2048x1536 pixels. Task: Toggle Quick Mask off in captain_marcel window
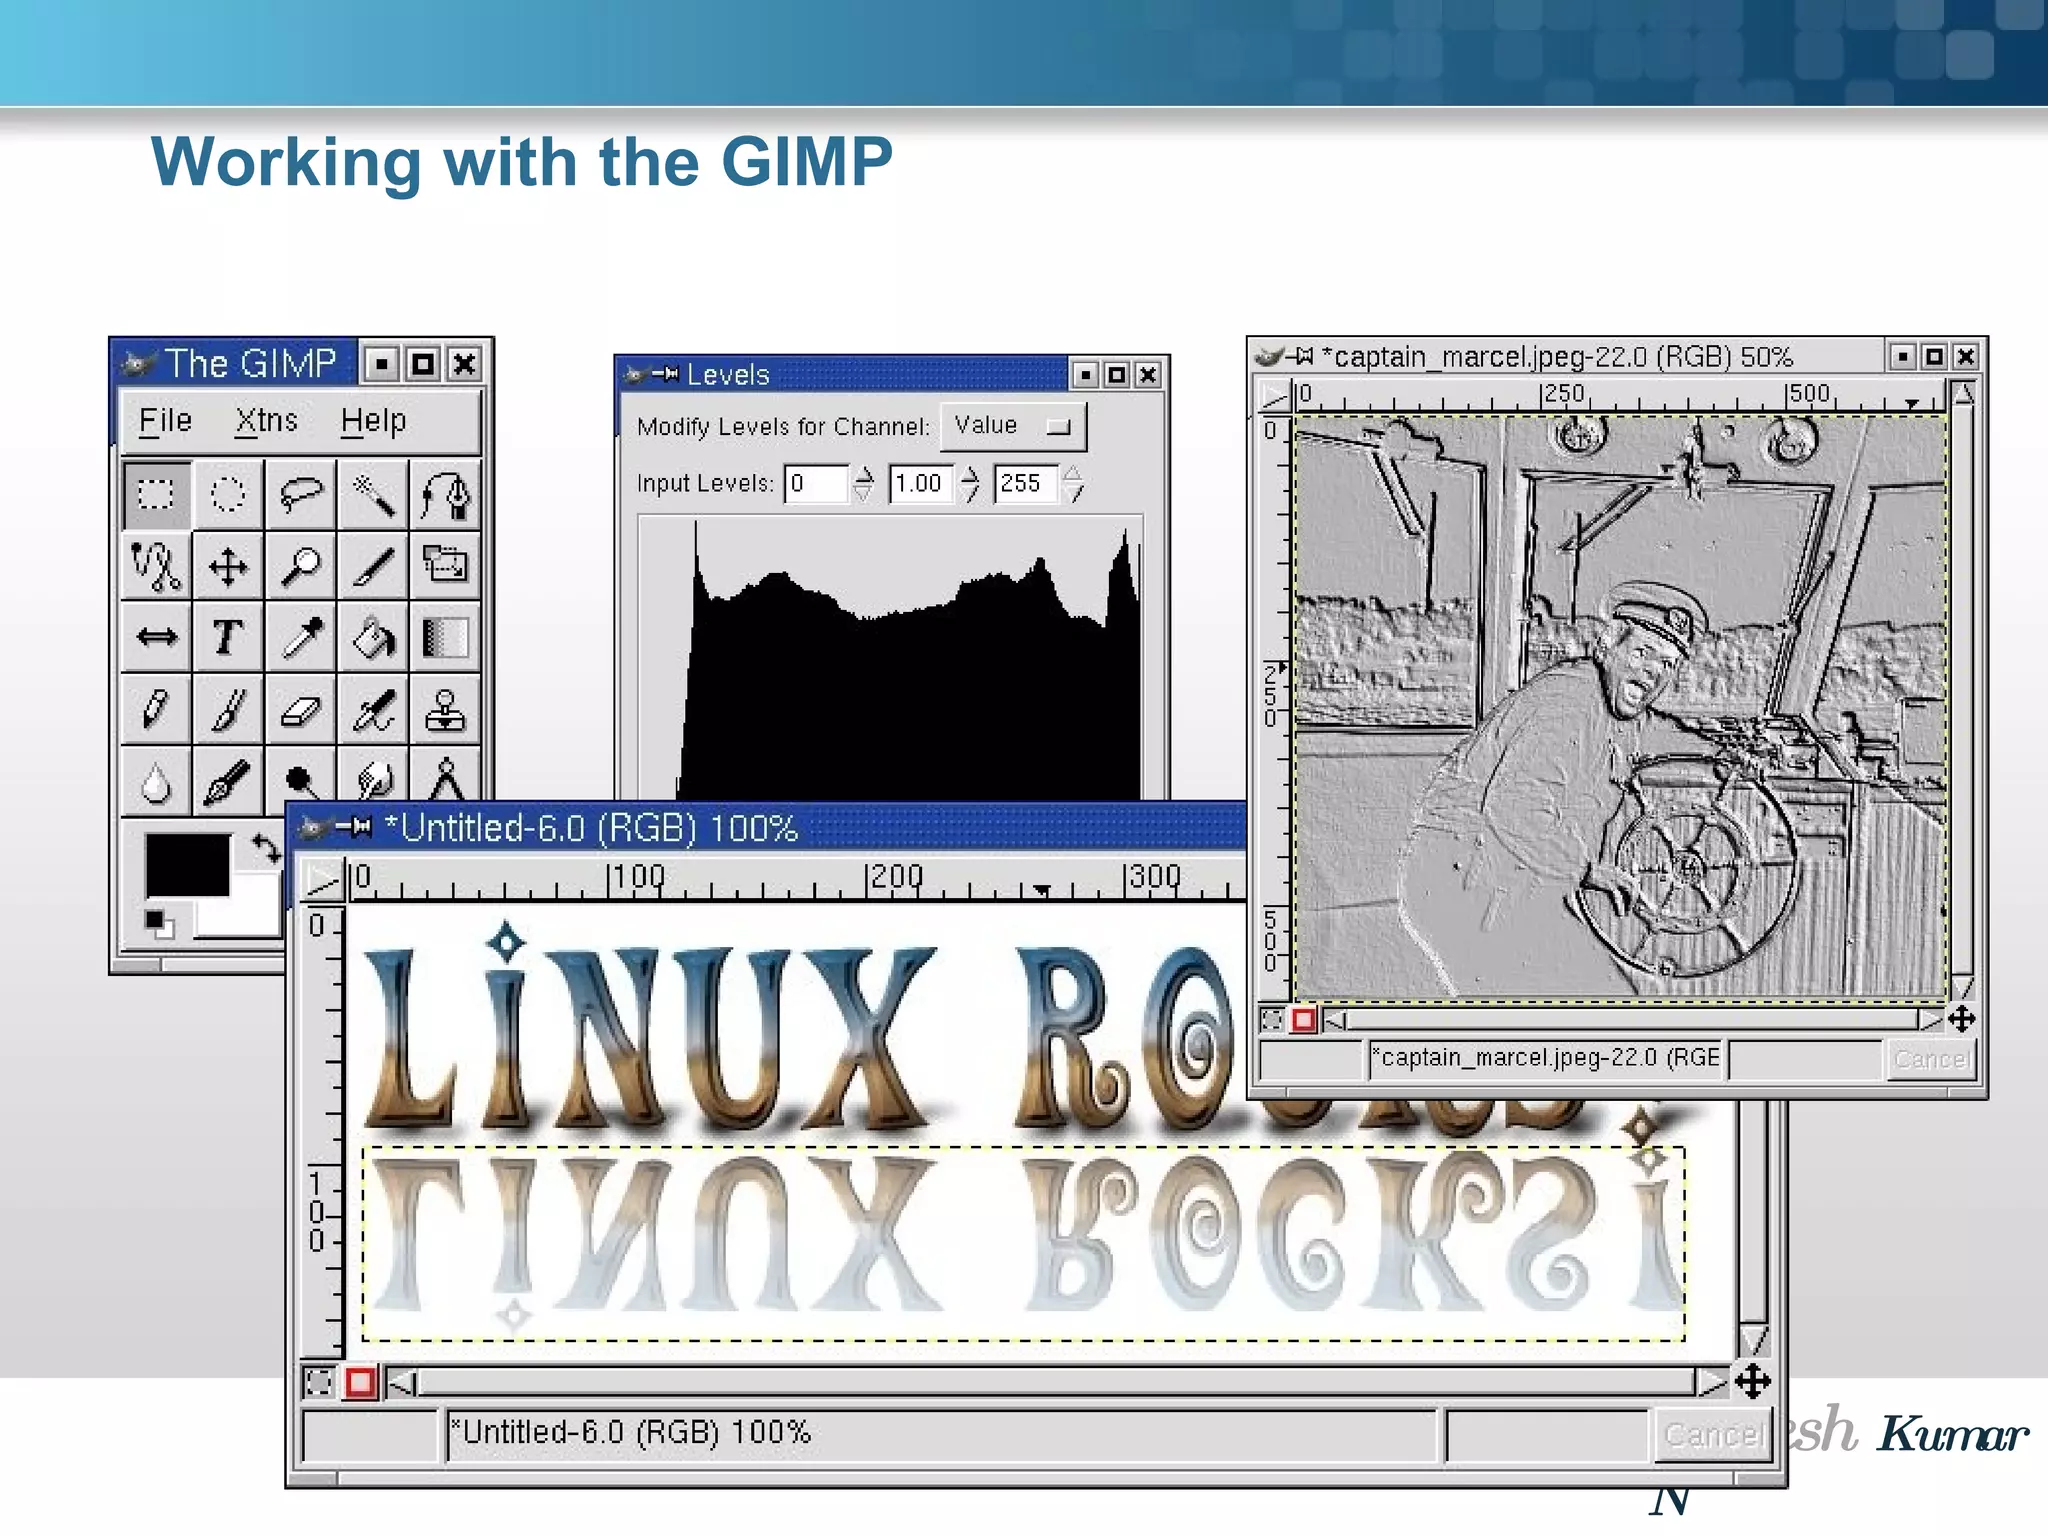click(x=1272, y=1019)
